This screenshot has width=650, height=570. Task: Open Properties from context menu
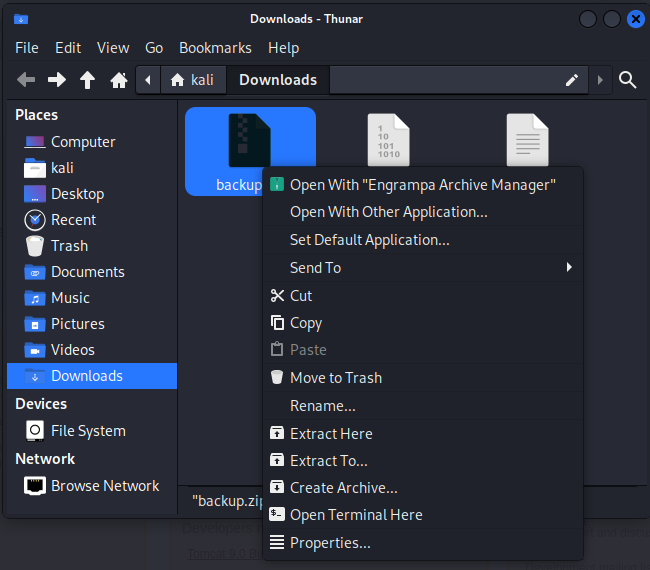coord(423,543)
